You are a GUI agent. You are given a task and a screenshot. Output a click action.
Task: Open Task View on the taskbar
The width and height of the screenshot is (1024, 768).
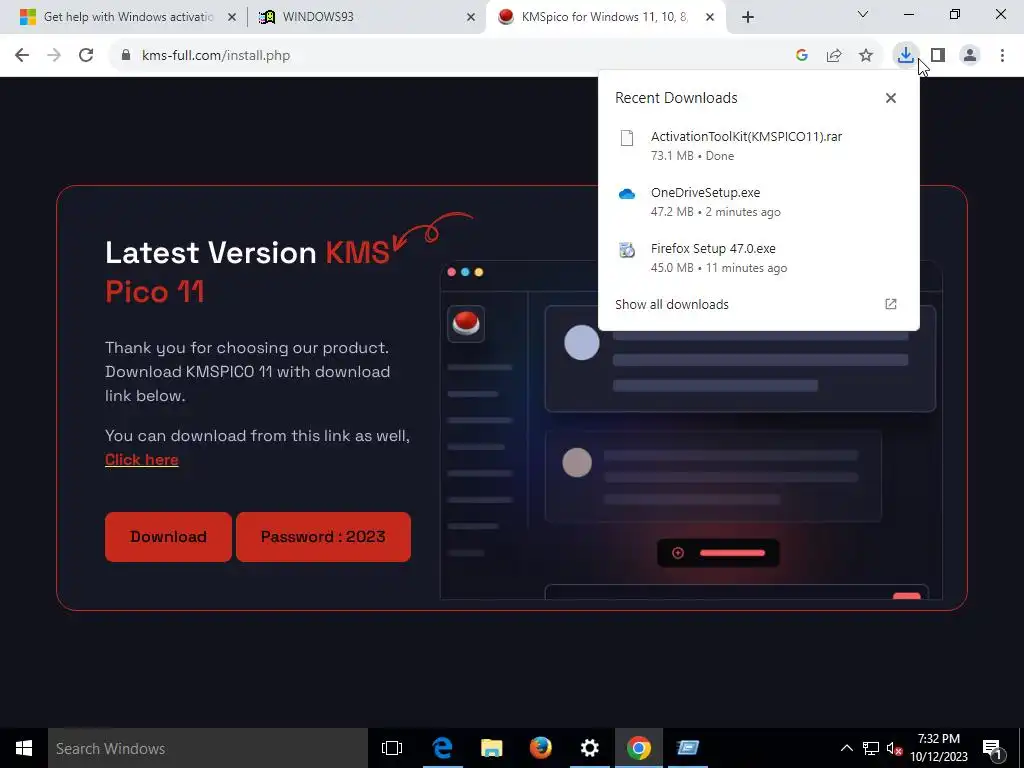click(392, 748)
